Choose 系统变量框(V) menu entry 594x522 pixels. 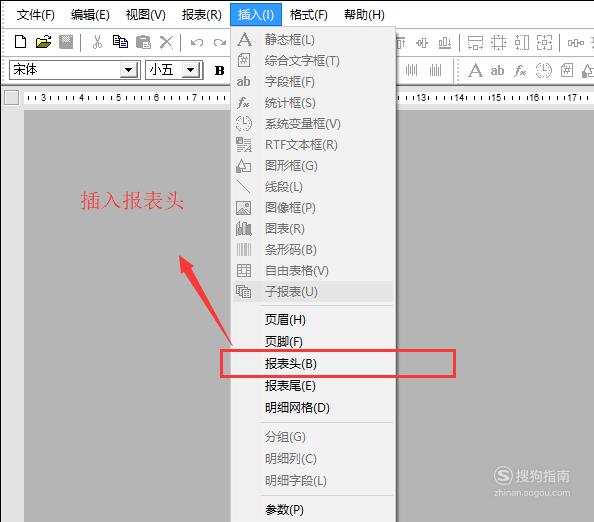pos(313,123)
